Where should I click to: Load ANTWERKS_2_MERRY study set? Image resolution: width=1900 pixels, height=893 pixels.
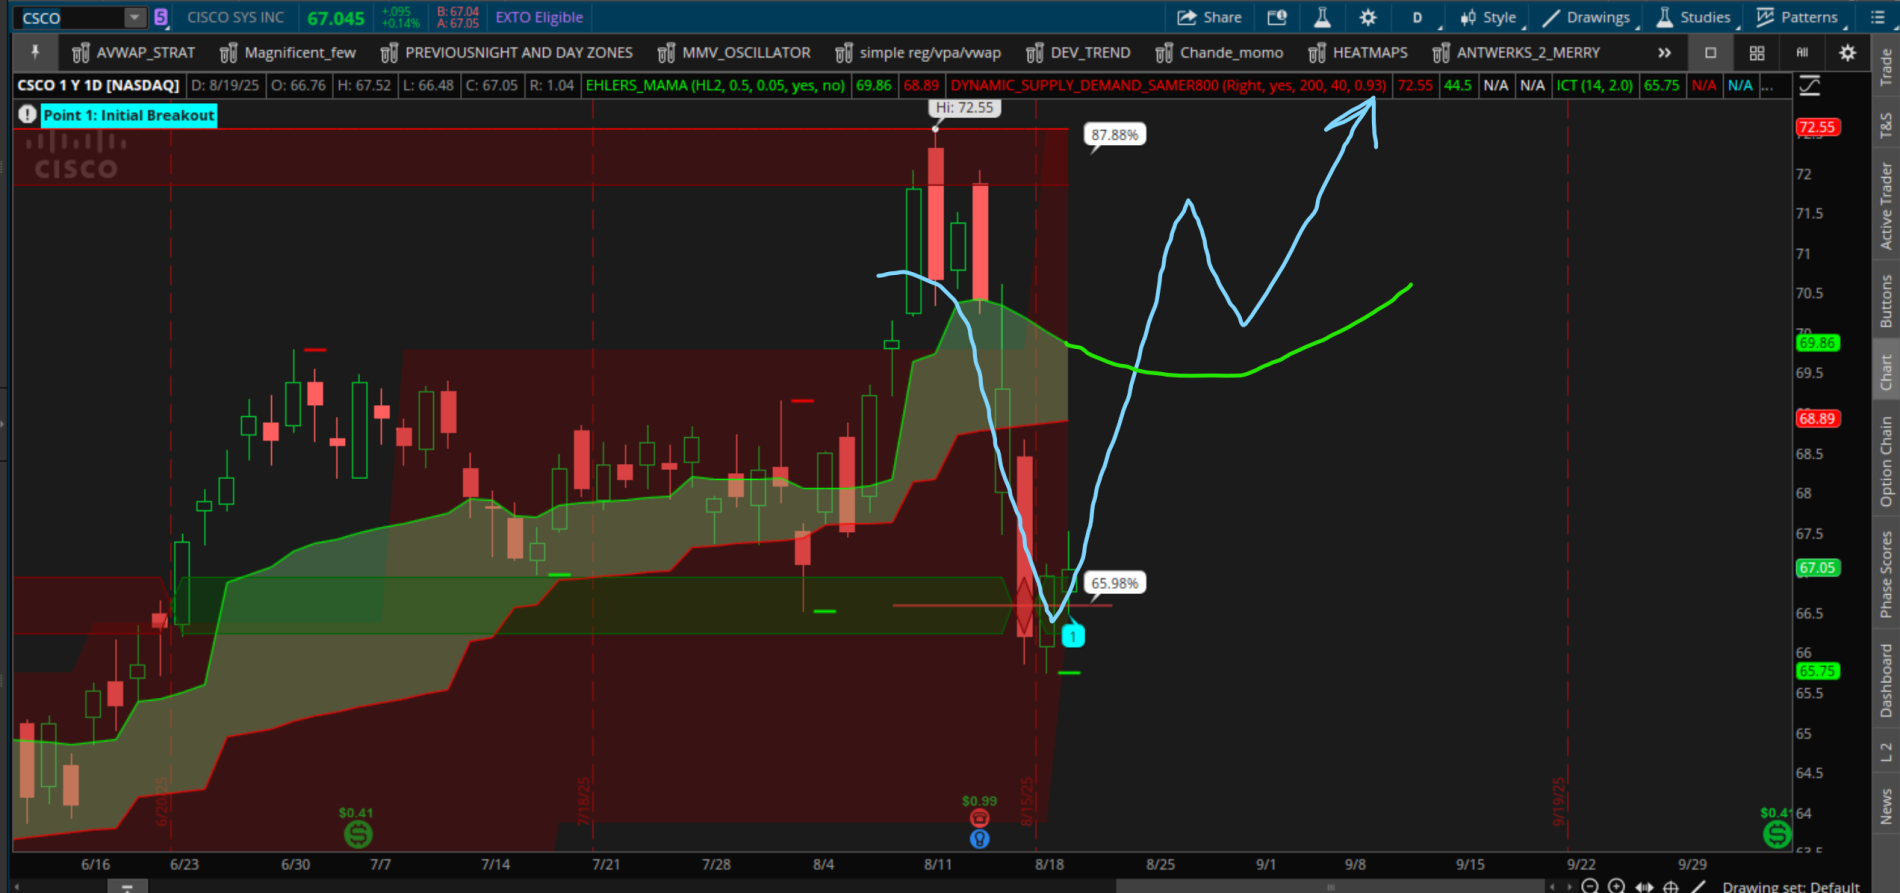[1516, 53]
